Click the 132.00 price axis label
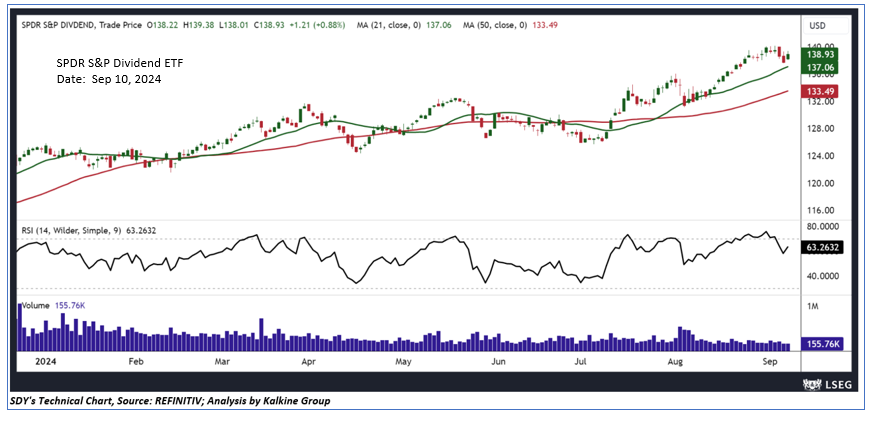The height and width of the screenshot is (429, 878). [x=819, y=102]
